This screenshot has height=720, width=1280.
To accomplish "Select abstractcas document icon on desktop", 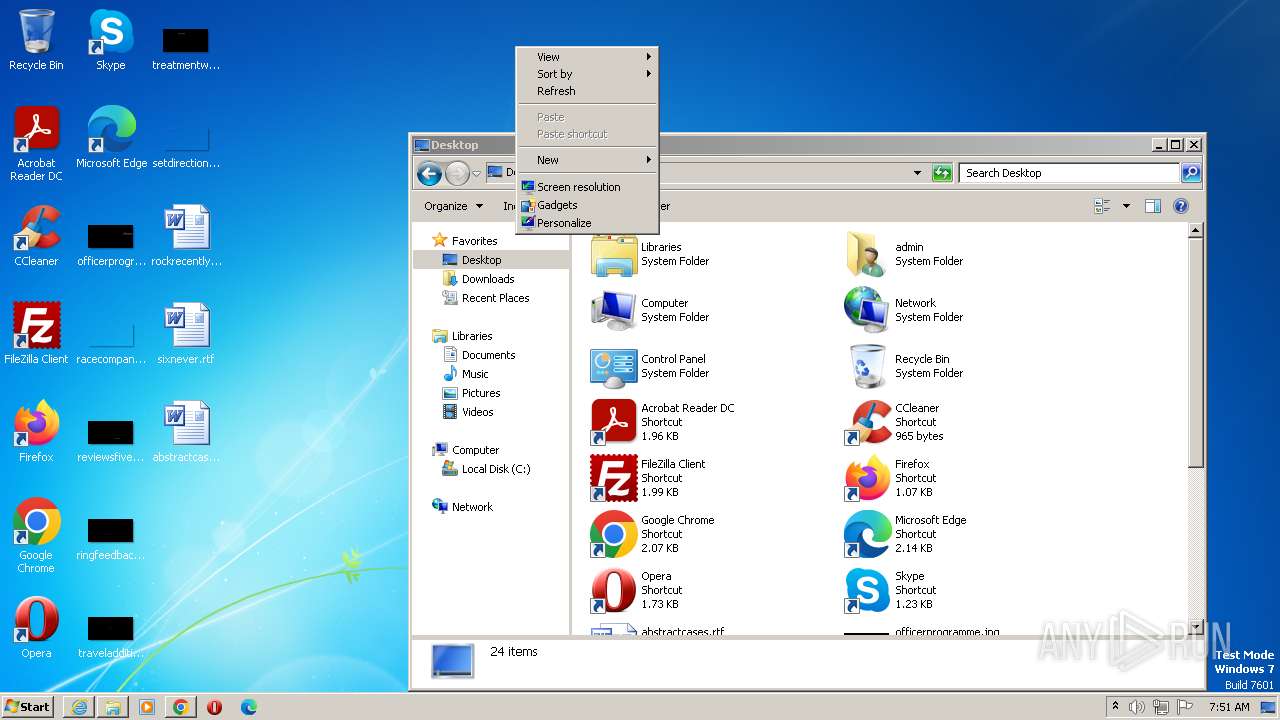I will [186, 432].
